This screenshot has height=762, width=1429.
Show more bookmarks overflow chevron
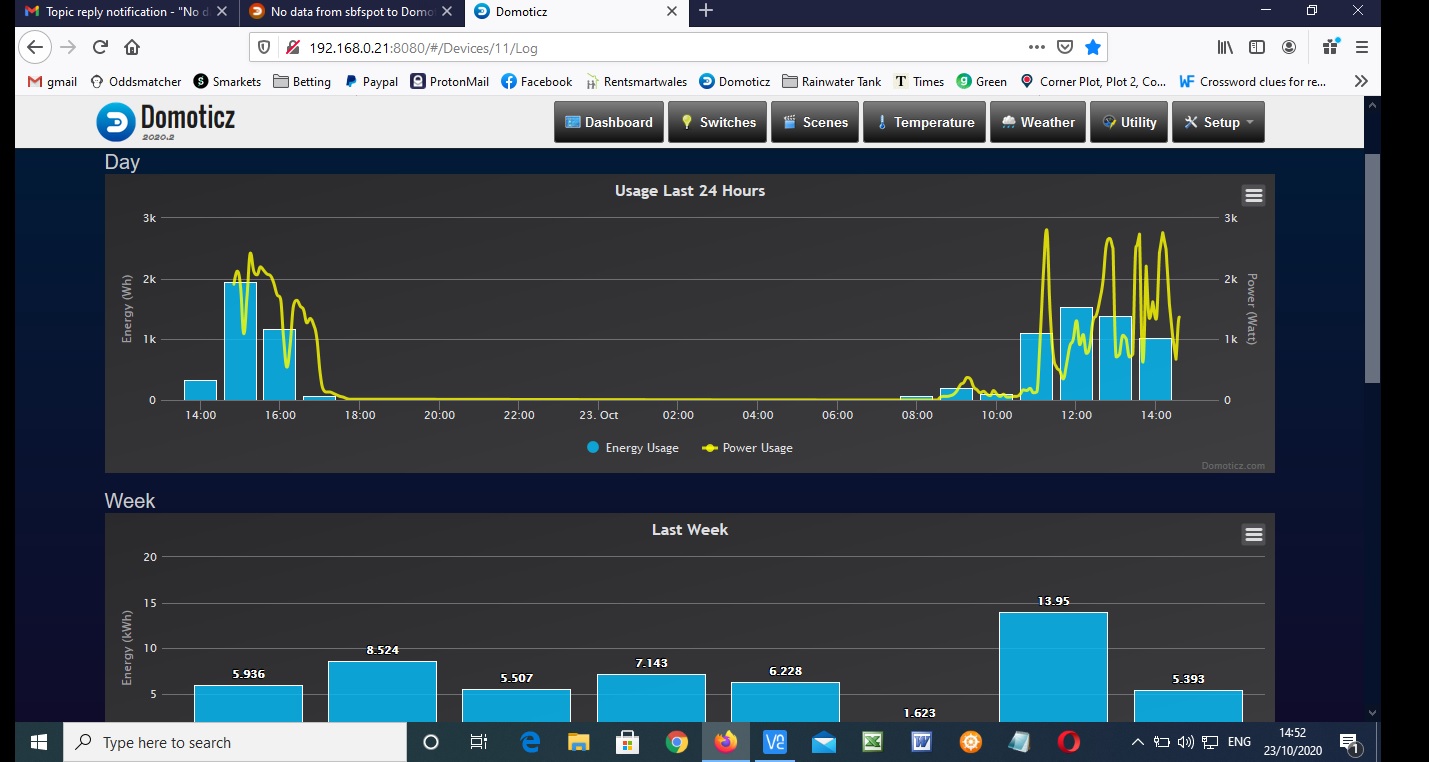(x=1361, y=82)
